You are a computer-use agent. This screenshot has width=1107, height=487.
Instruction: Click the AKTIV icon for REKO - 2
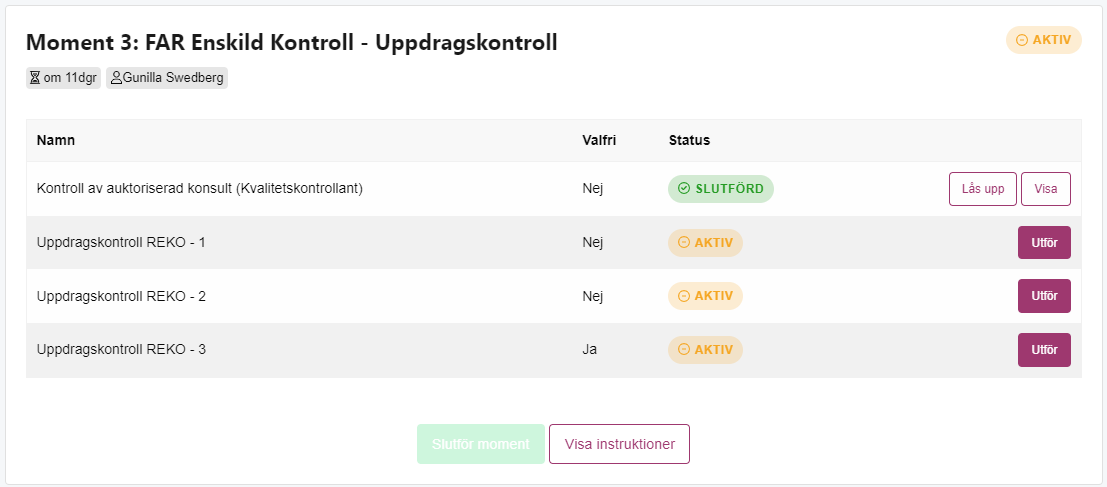tap(683, 296)
